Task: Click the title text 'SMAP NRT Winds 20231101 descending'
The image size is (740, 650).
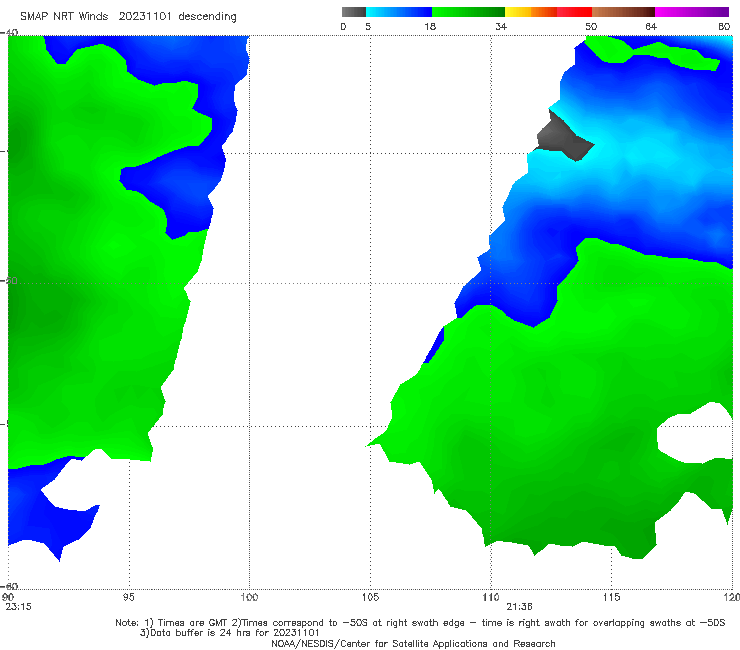Action: point(128,17)
